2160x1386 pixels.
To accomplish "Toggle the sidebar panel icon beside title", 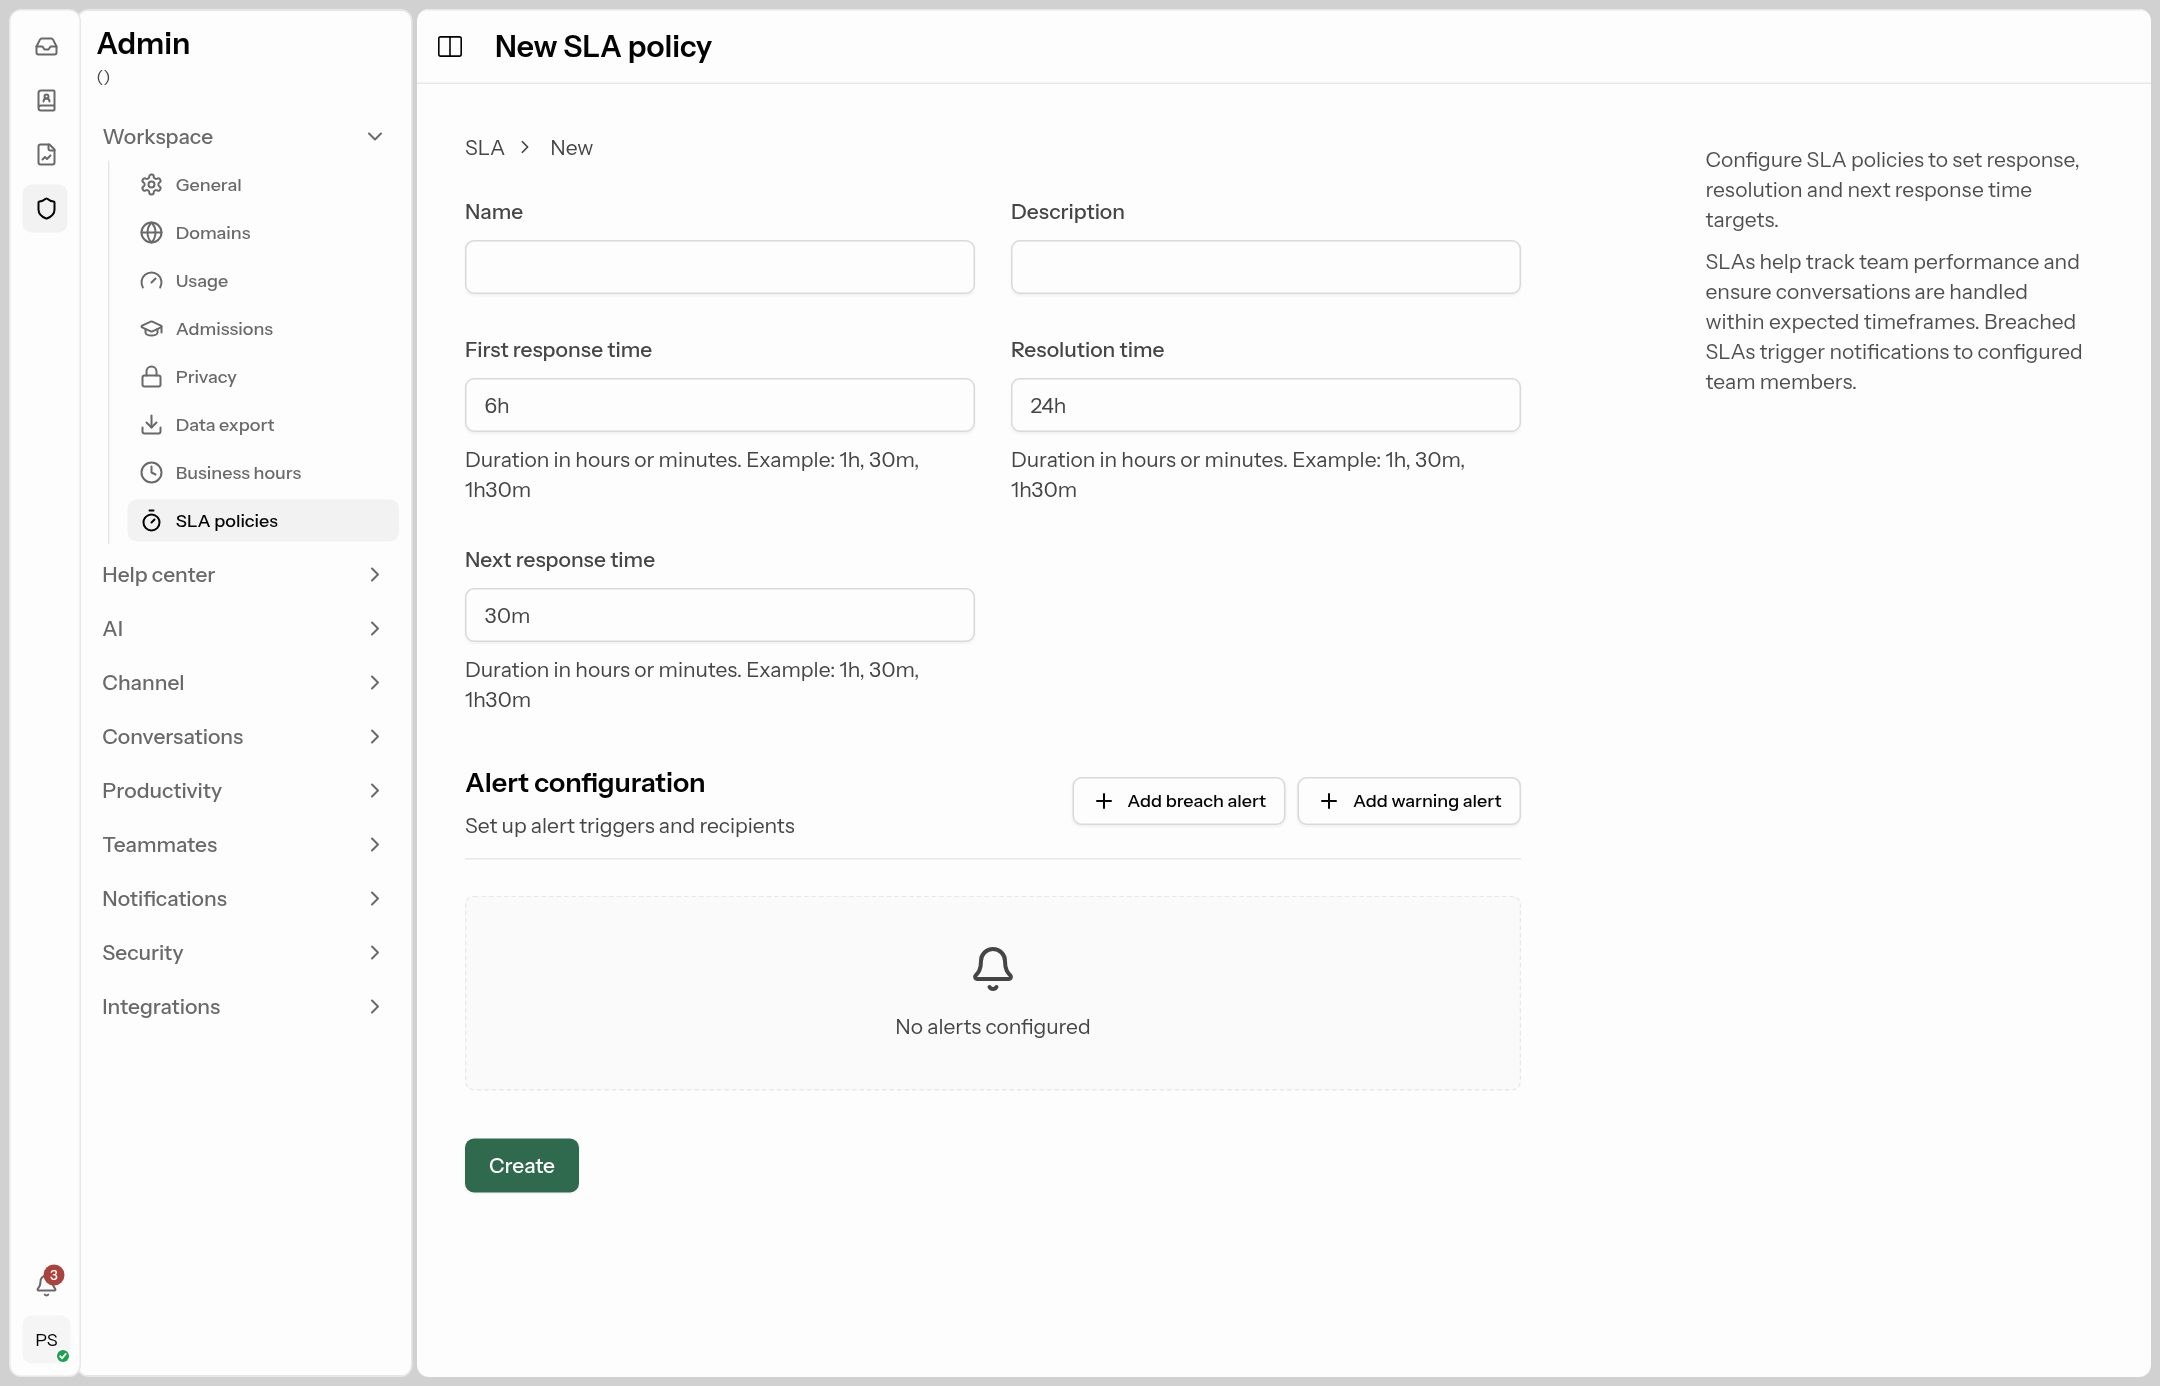I will [x=450, y=46].
